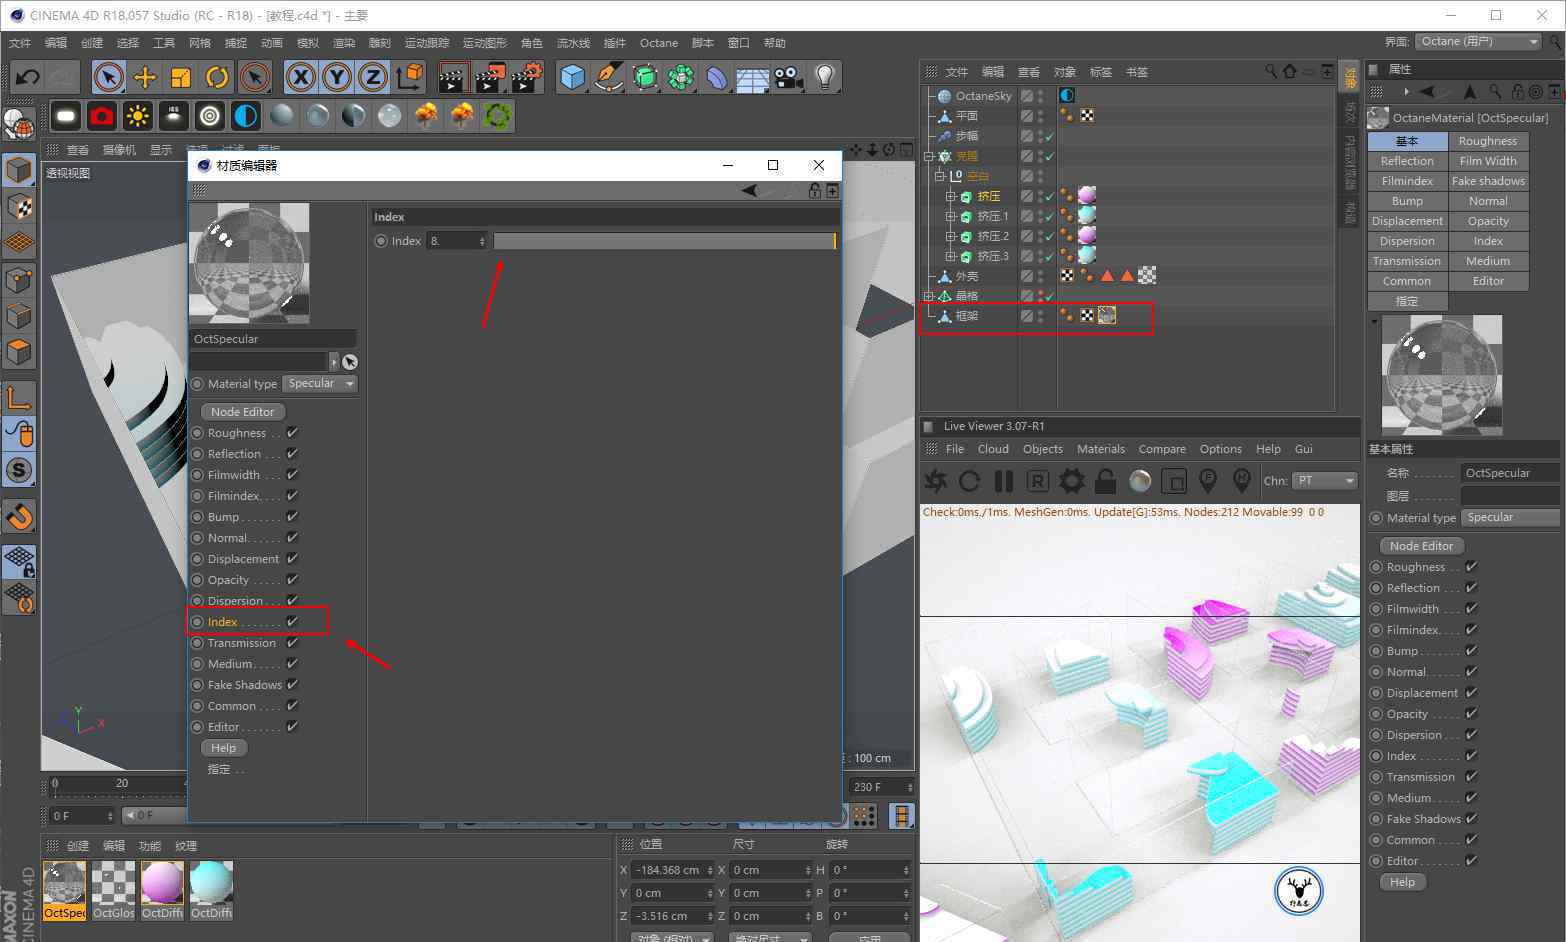
Task: Click the magnet snap tool icon
Action: click(19, 516)
